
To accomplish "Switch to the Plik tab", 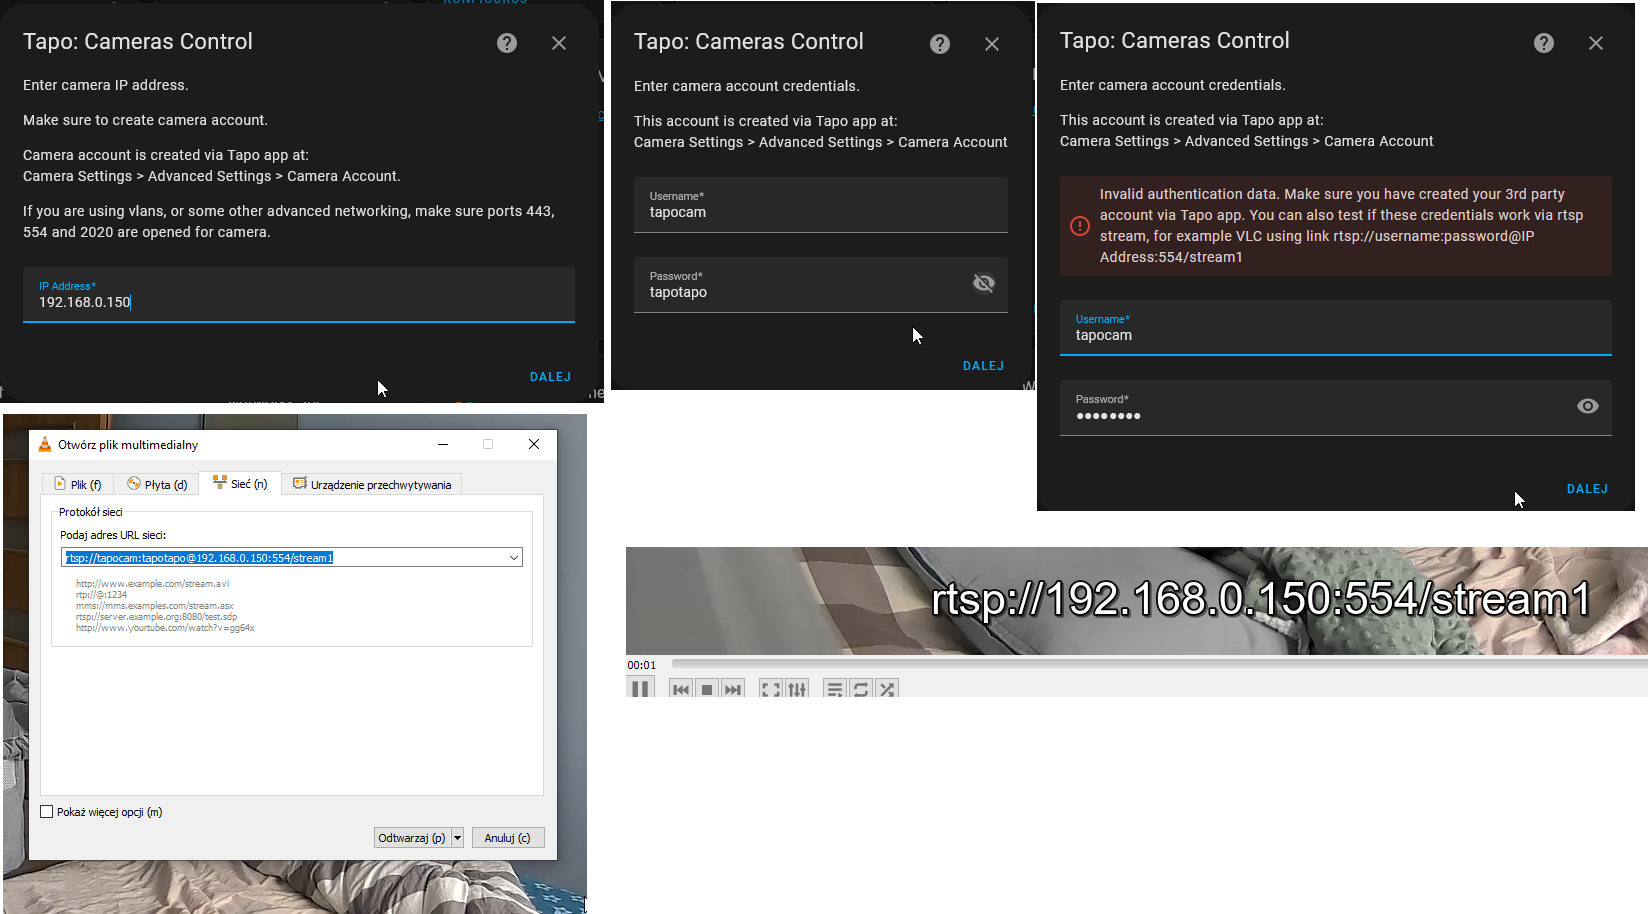I will (77, 484).
